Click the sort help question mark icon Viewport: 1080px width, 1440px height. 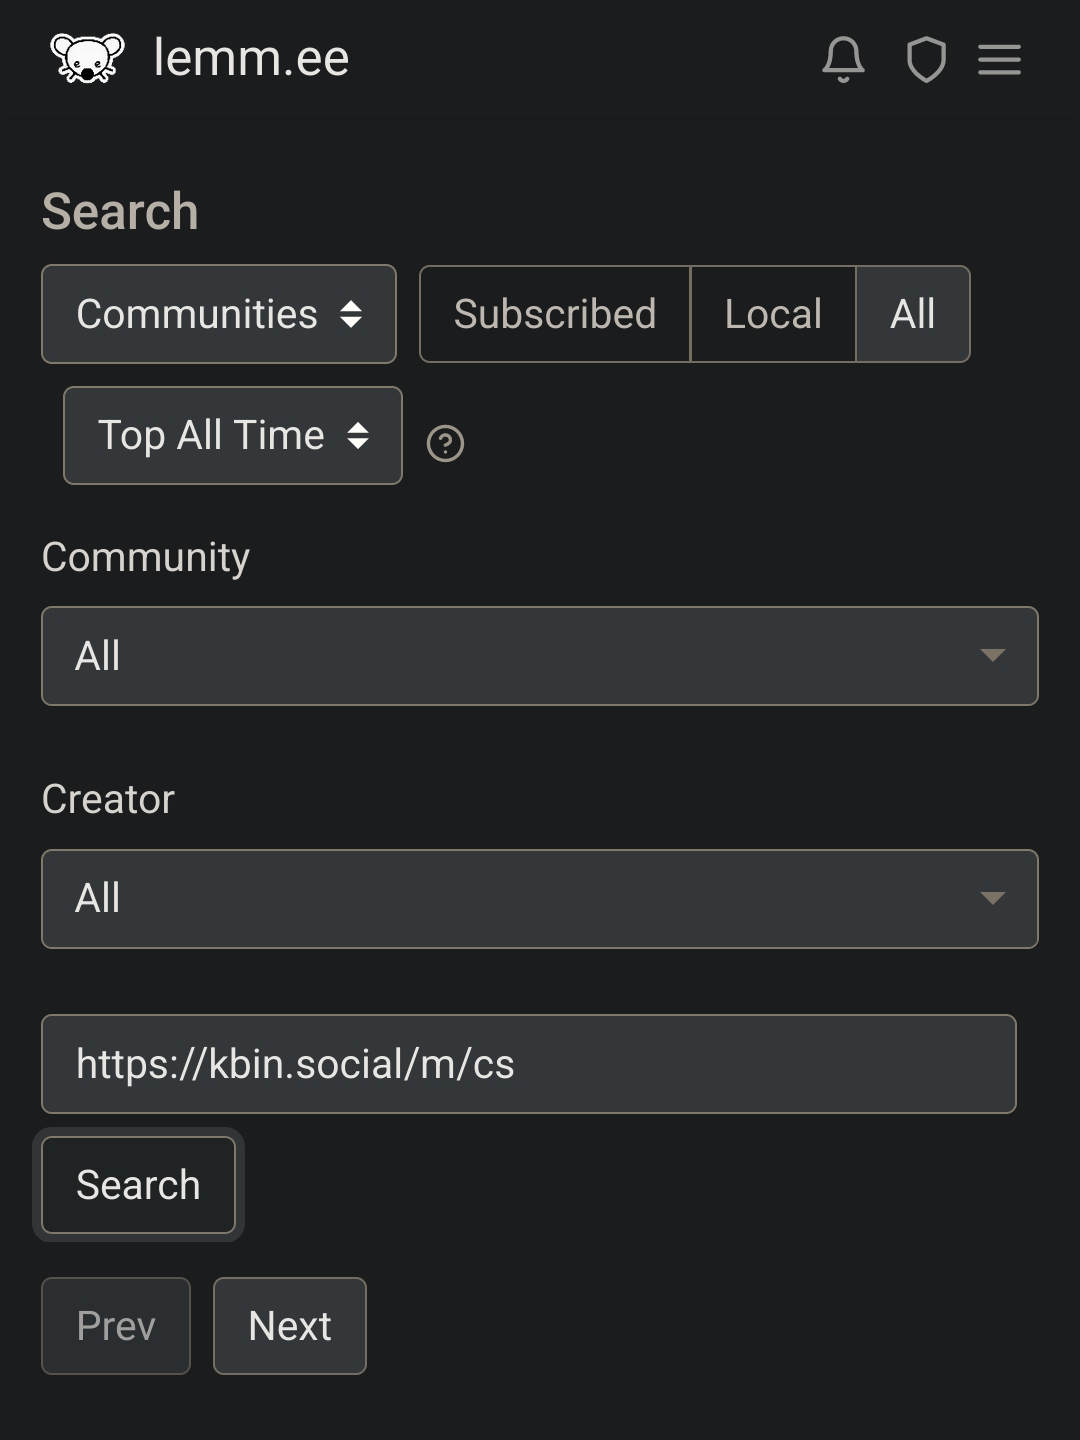pyautogui.click(x=445, y=443)
